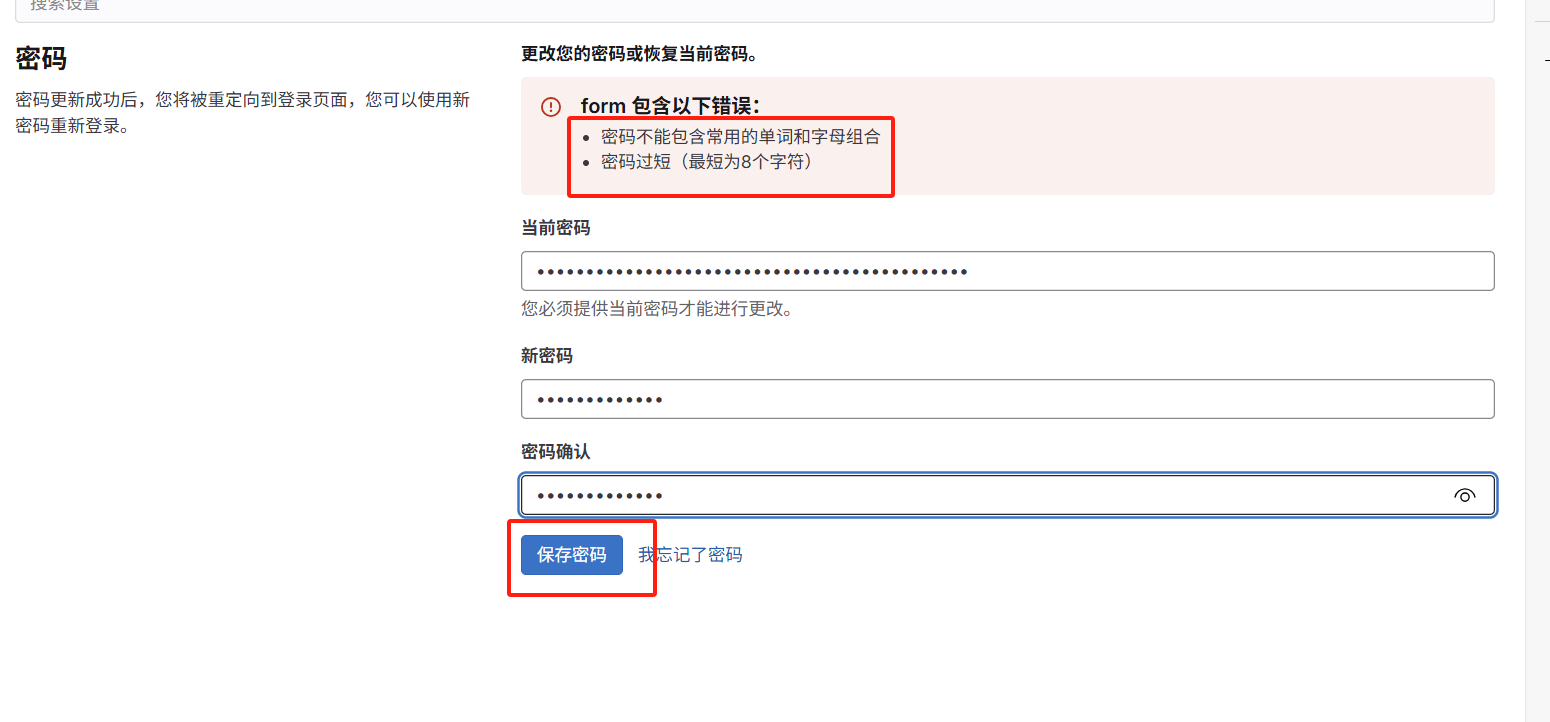Click the 密码更新成功后 description paragraph
The image size is (1550, 722).
(x=243, y=113)
